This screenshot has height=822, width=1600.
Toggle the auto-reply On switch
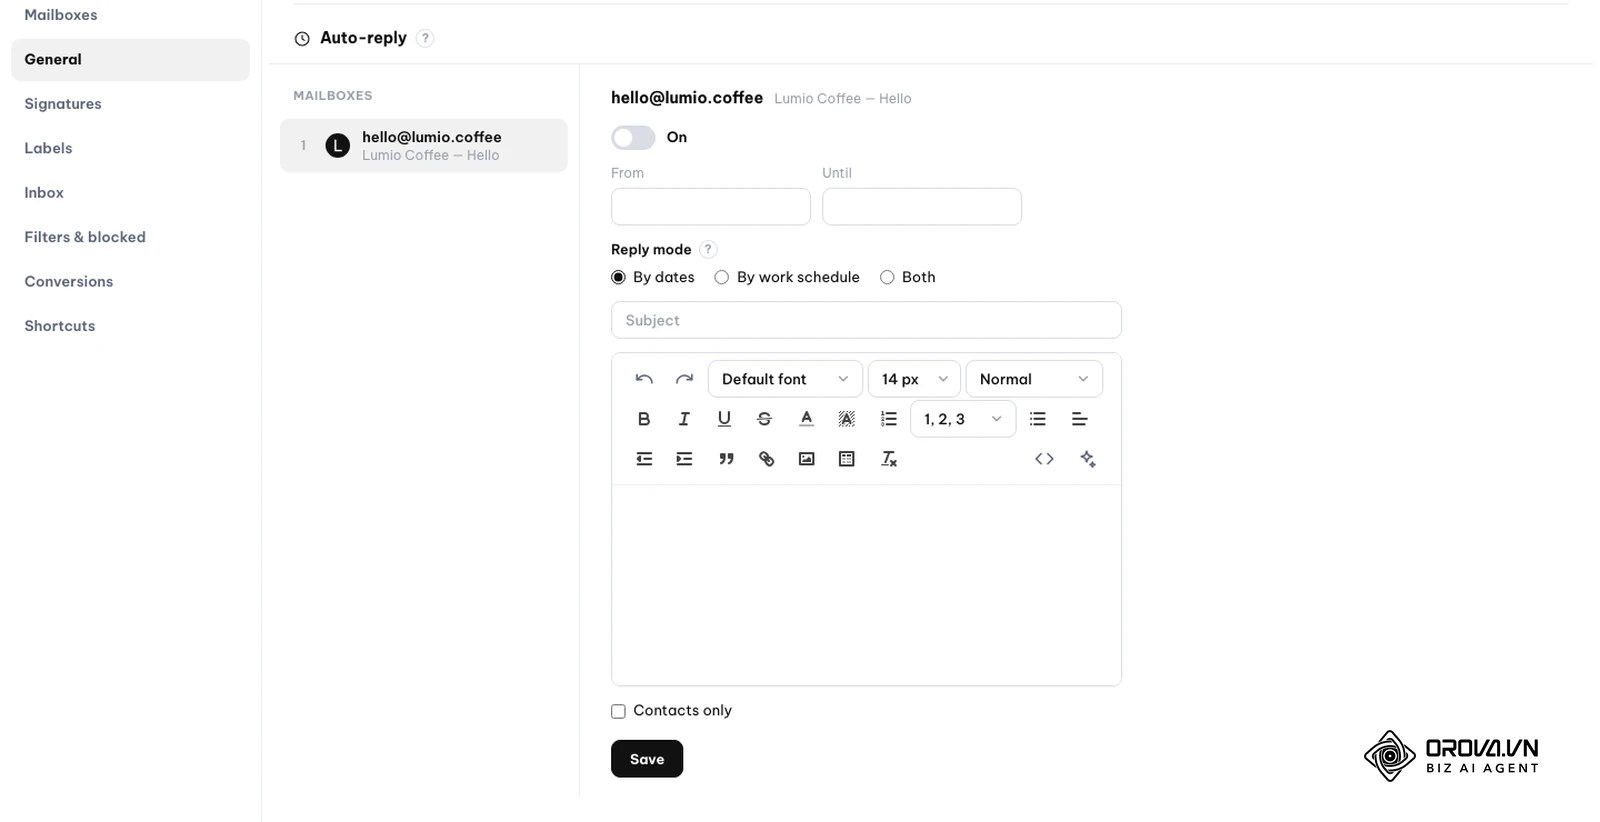(633, 137)
